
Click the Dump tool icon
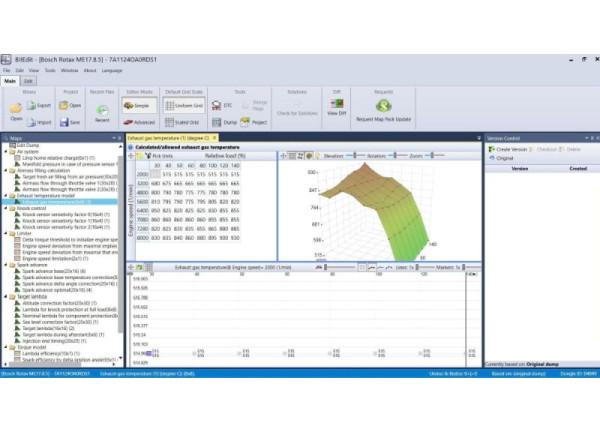pos(222,122)
